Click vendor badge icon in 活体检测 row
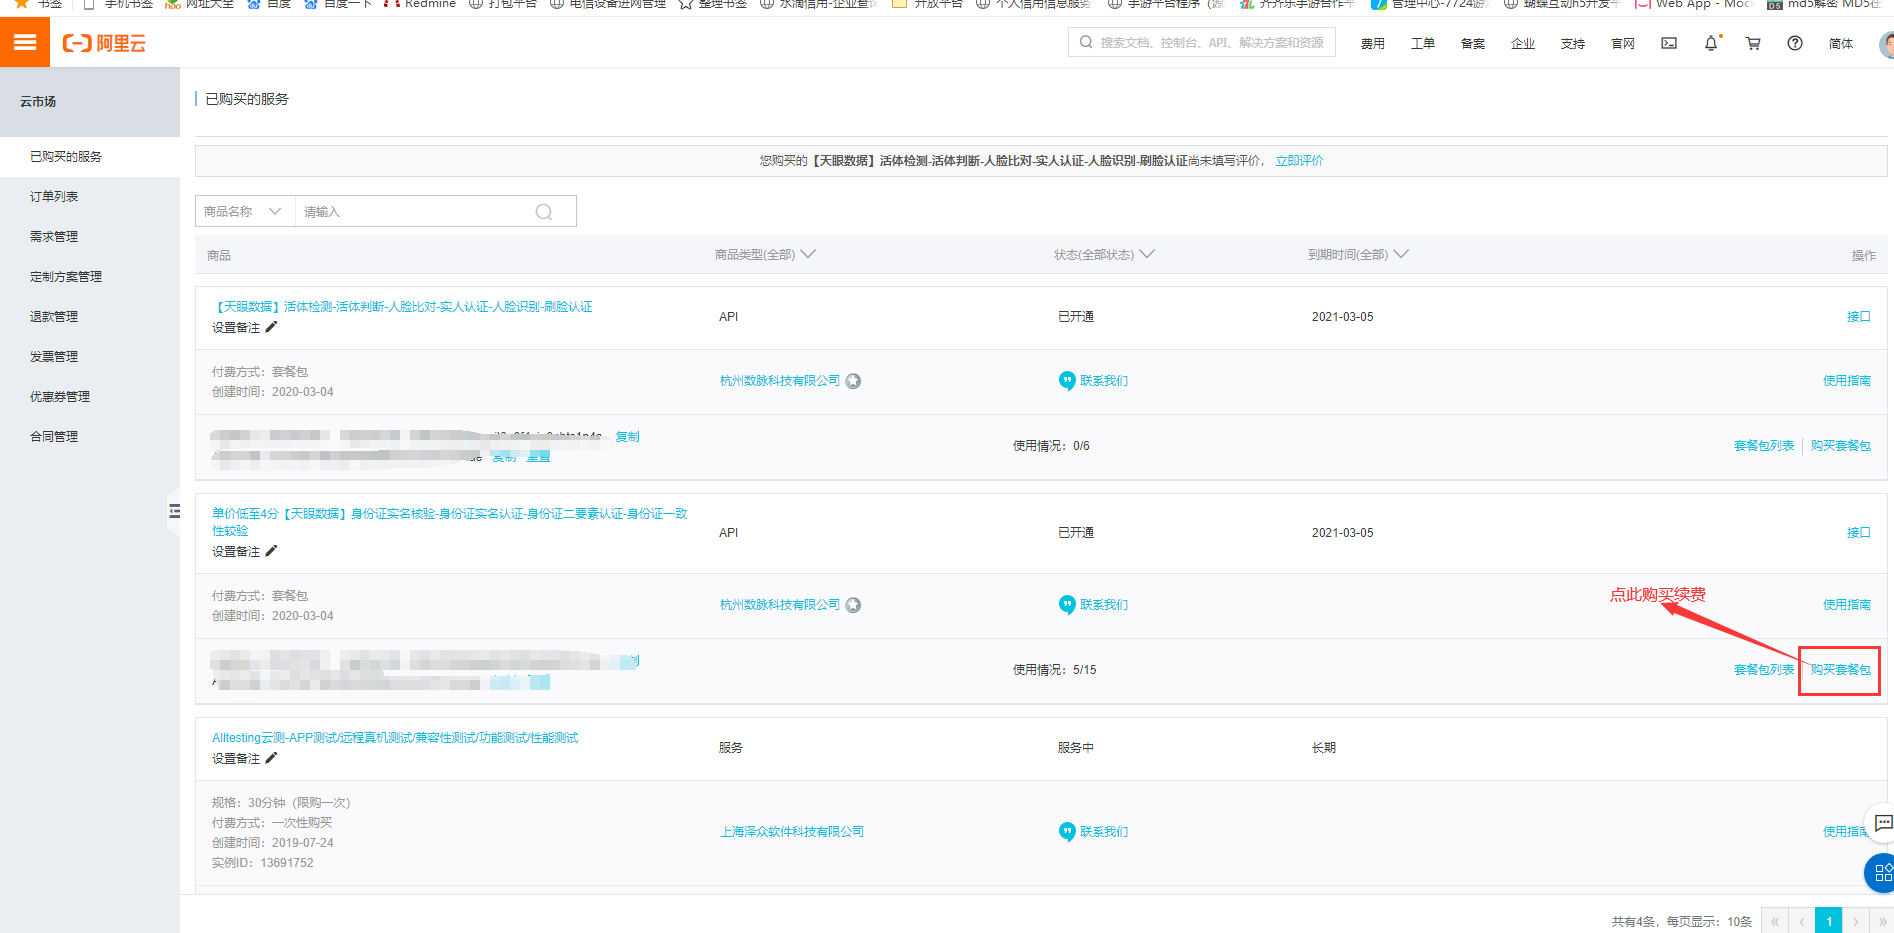The height and width of the screenshot is (933, 1894). click(x=853, y=381)
